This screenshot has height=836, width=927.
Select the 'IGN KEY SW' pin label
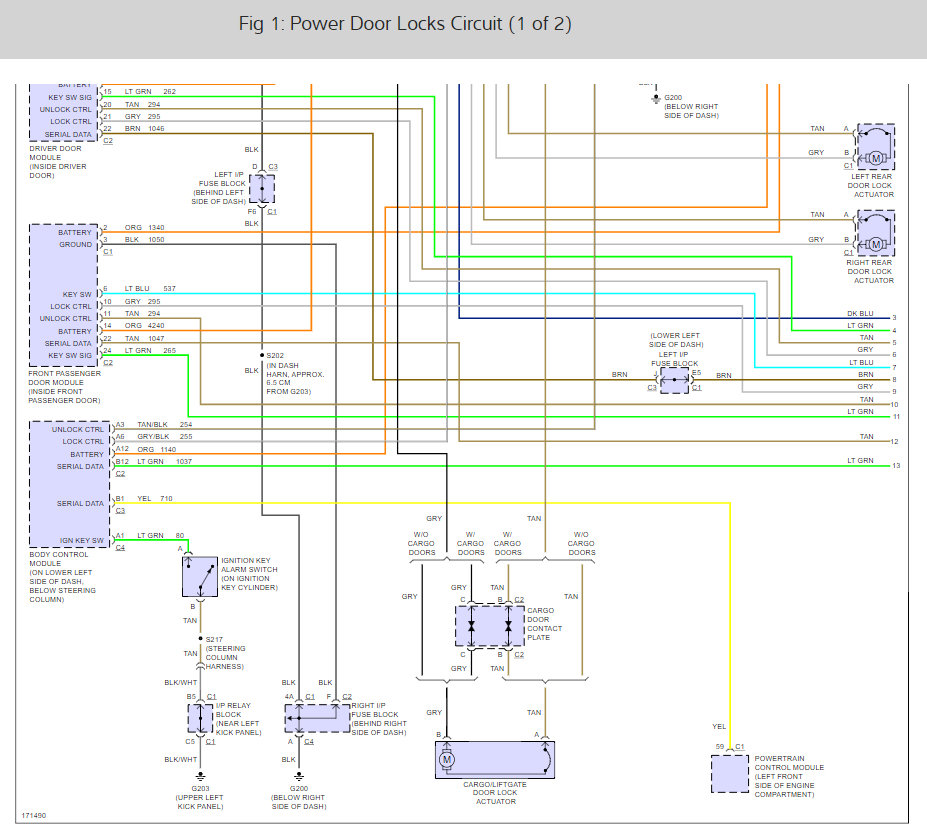tap(82, 540)
